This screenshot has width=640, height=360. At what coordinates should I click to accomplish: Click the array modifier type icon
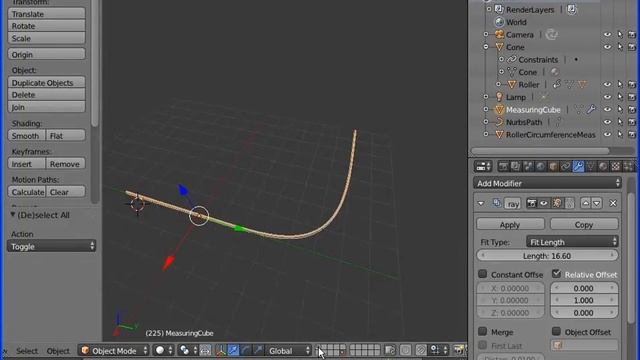(497, 203)
